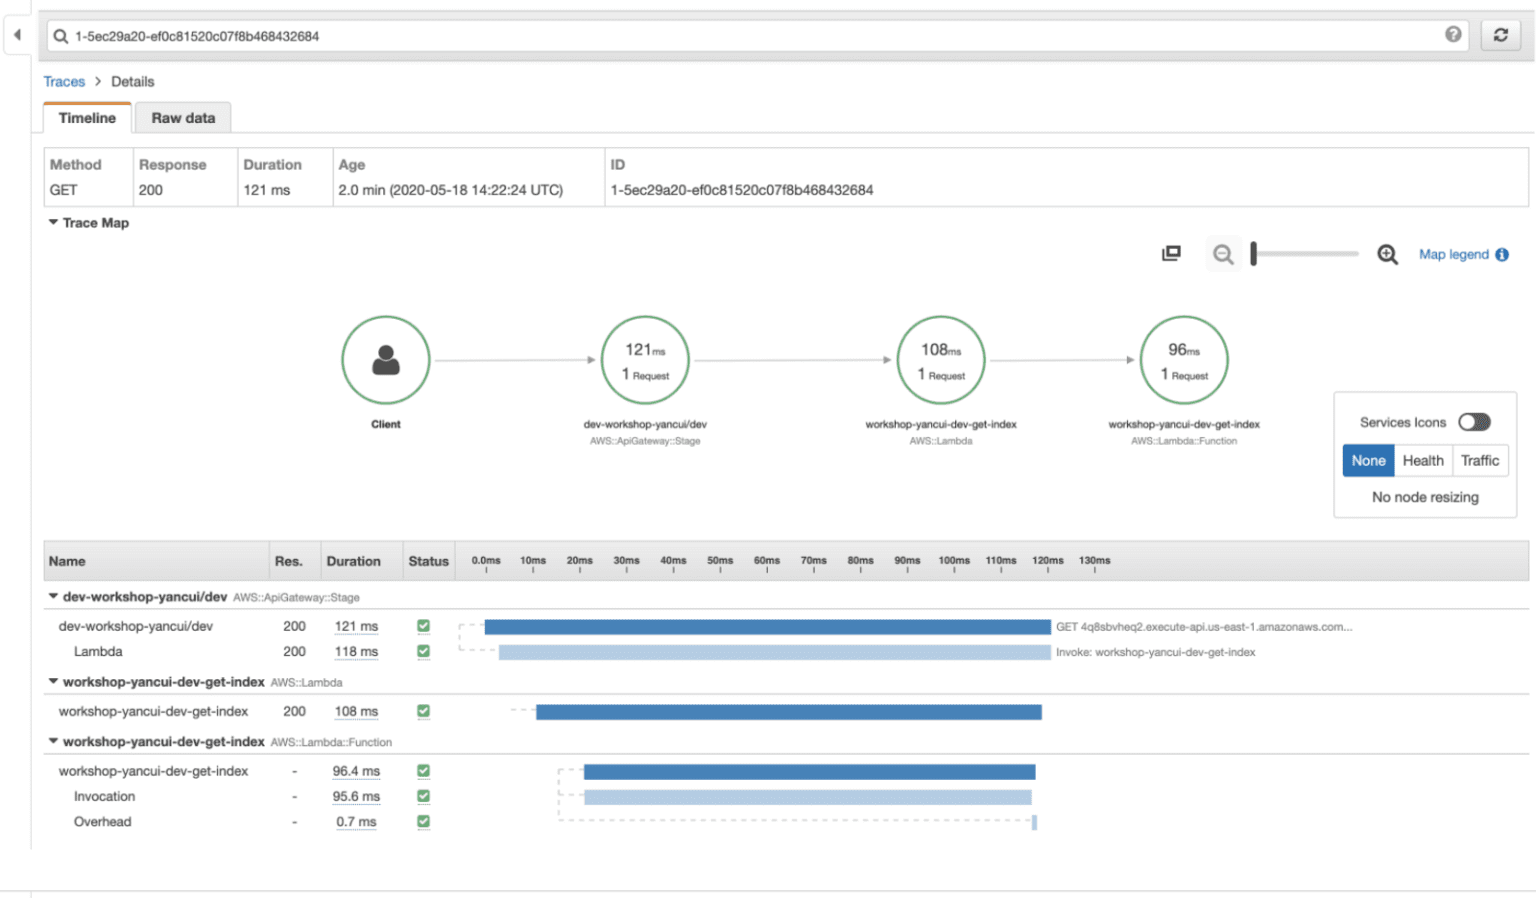Select the Health node coloring option

1423,460
